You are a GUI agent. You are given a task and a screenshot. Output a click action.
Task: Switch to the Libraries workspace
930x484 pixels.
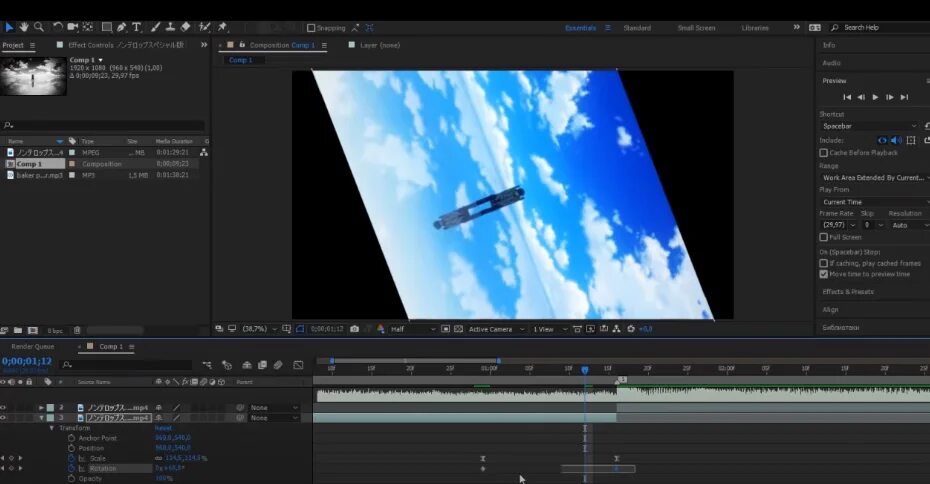[x=754, y=28]
